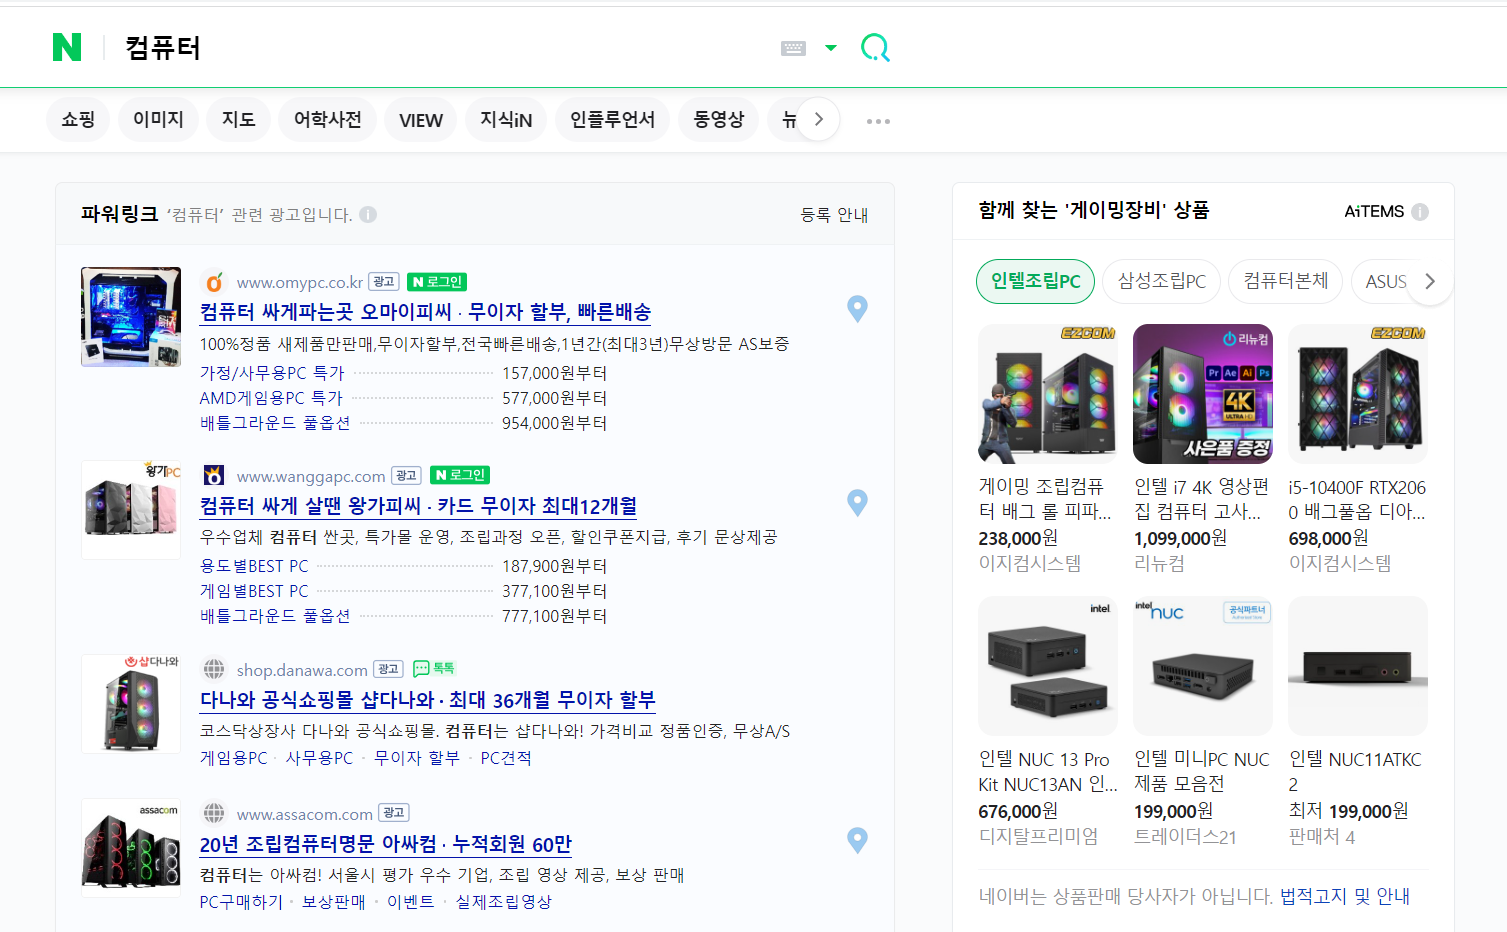Select the 어학사전 tab
This screenshot has height=932, width=1507.
pos(327,120)
